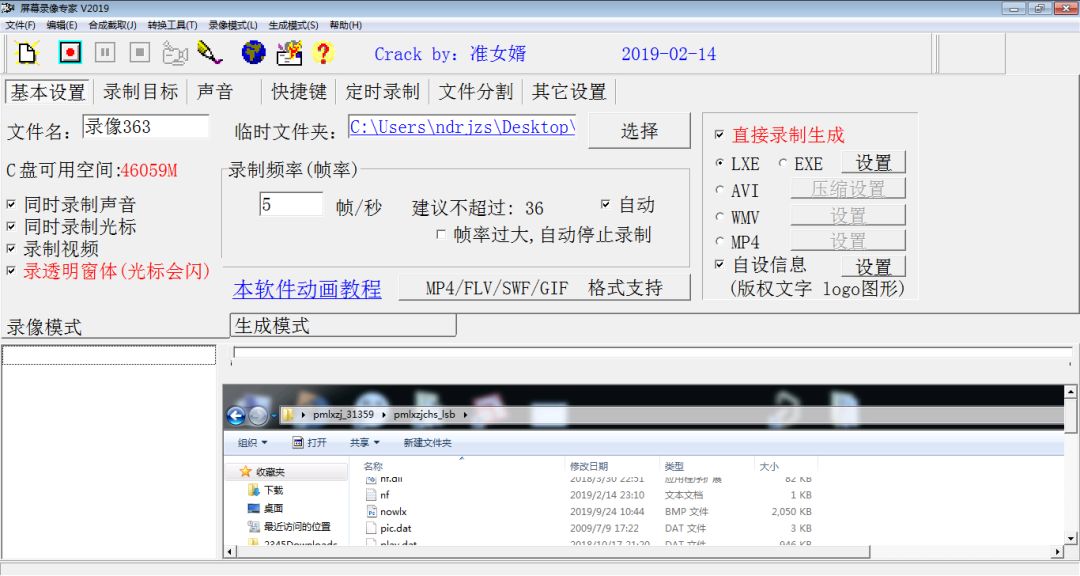Select the highlighter pen toolbar icon

209,52
